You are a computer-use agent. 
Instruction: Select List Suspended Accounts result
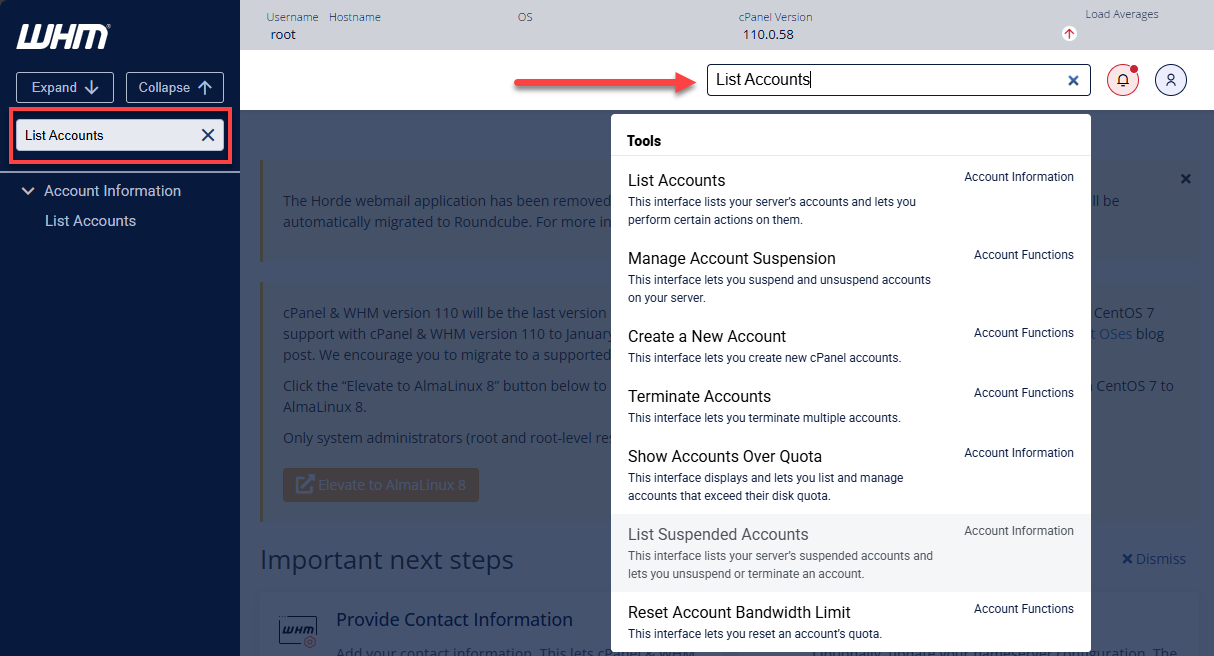[718, 535]
